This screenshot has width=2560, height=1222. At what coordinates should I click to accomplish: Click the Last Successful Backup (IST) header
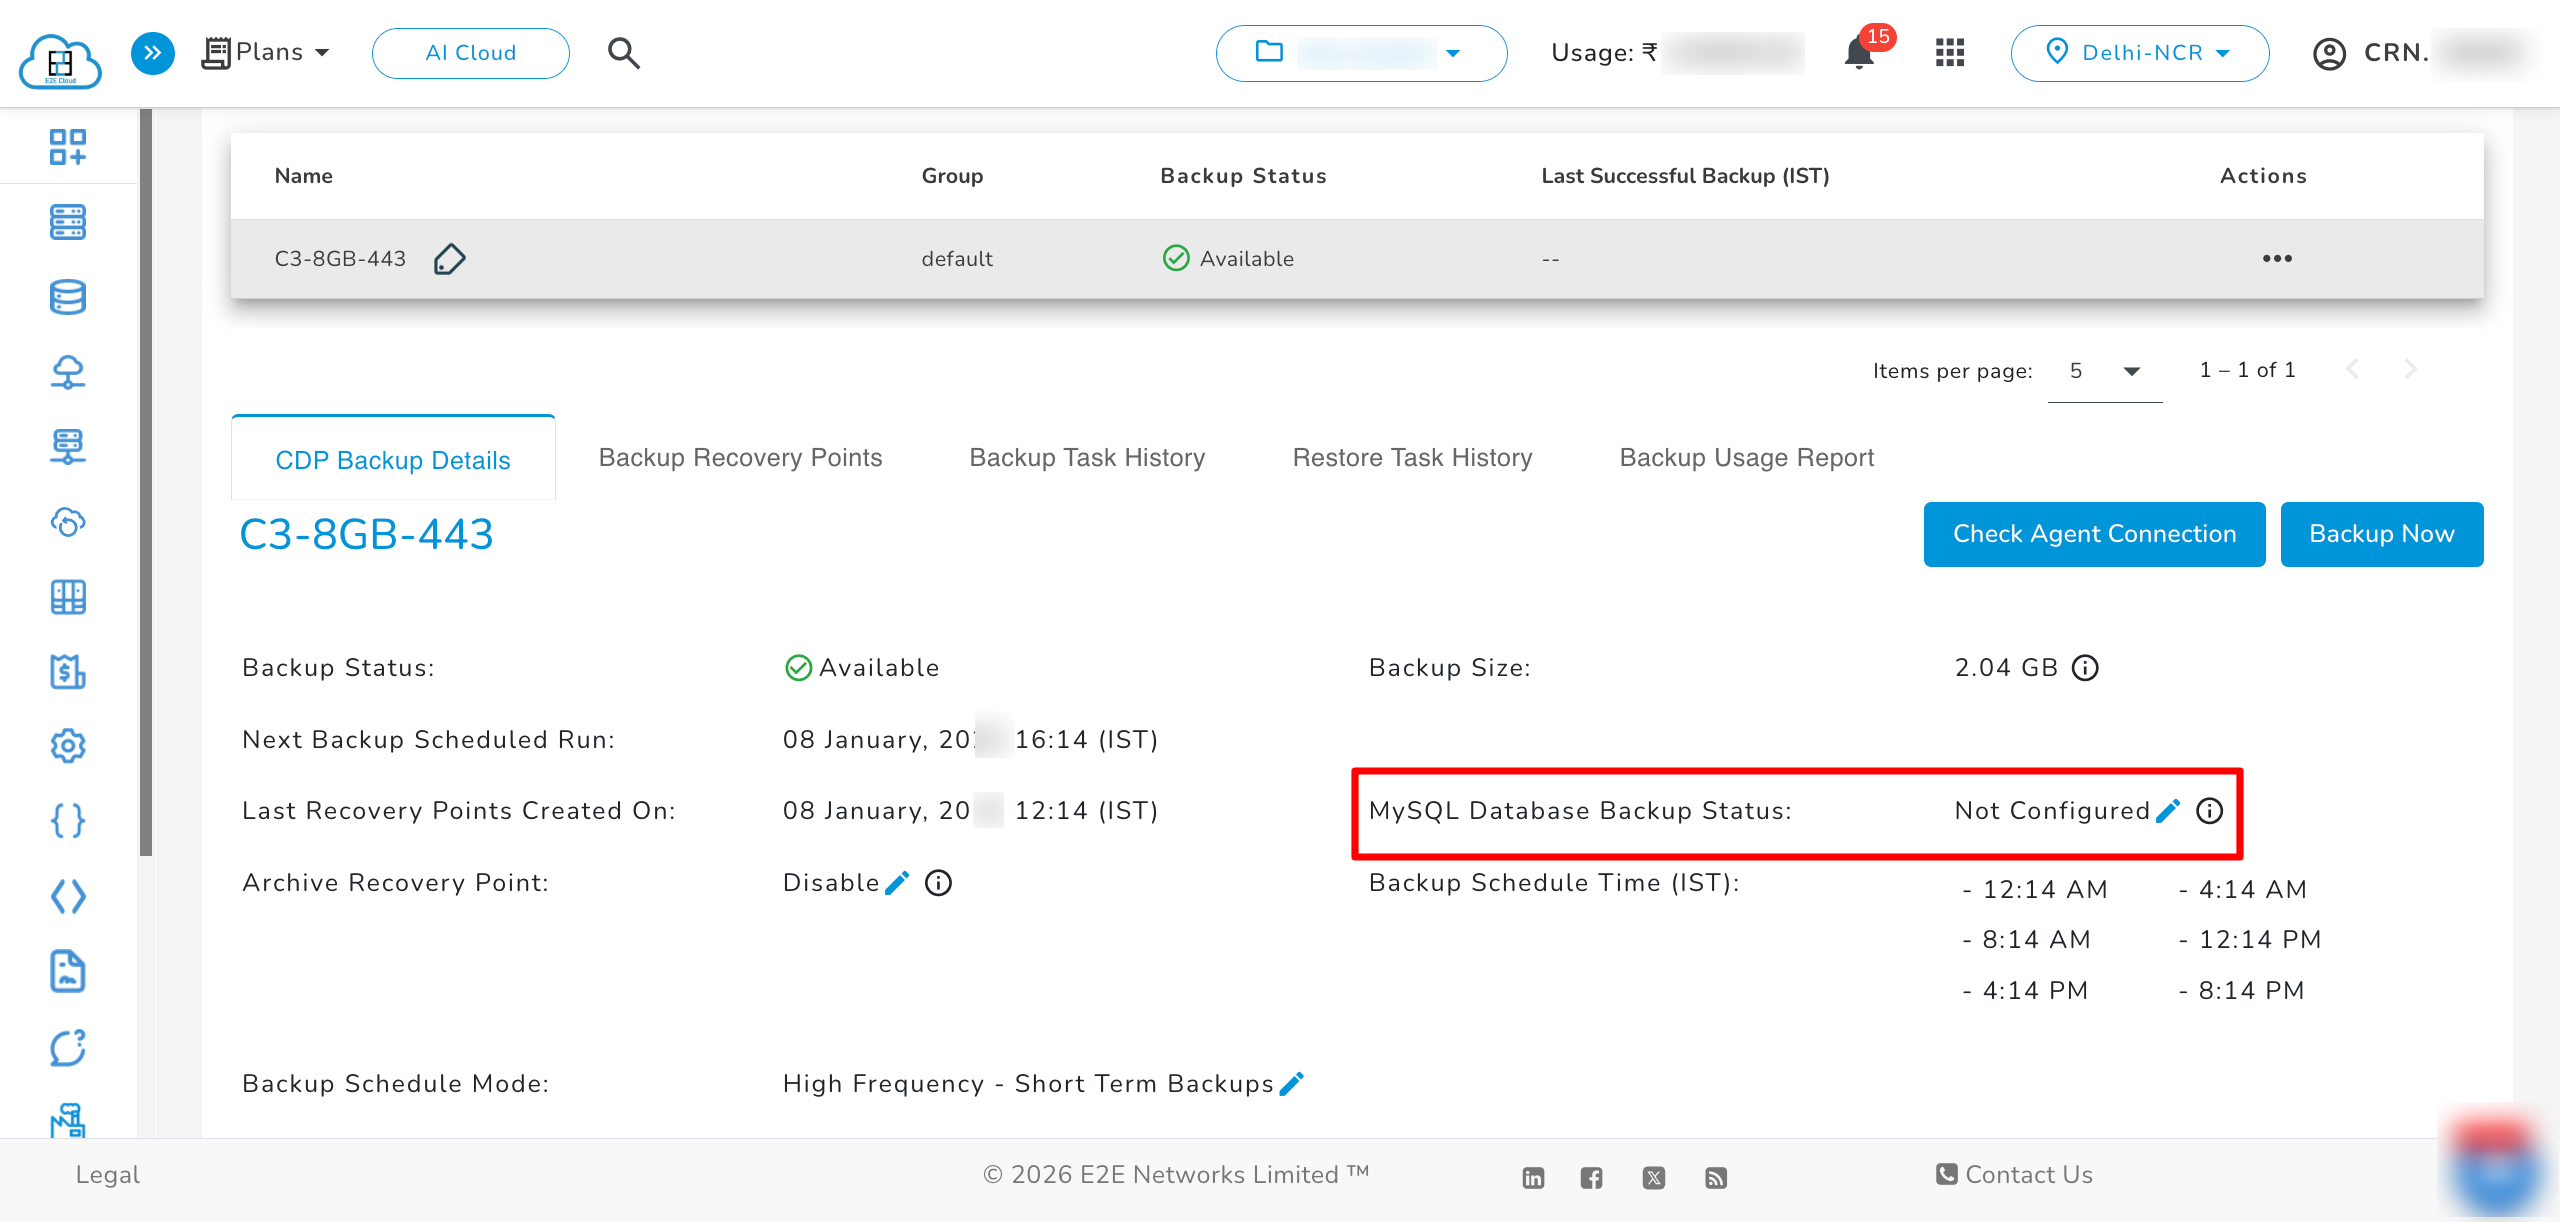click(1685, 176)
